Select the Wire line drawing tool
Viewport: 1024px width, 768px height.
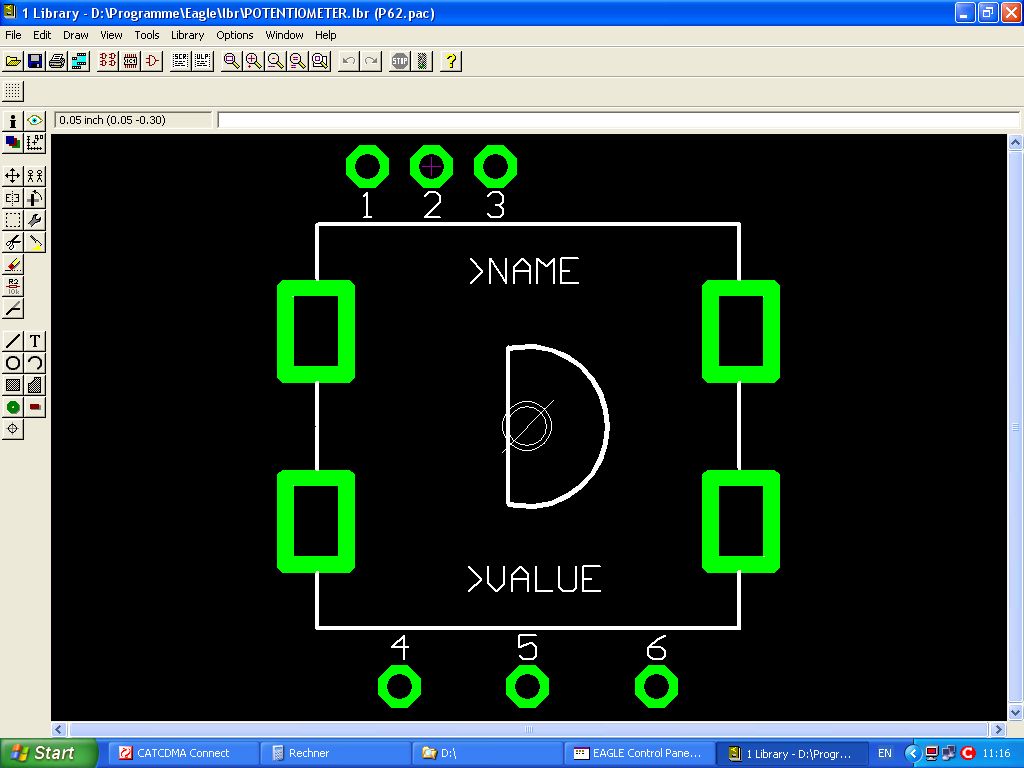12,341
